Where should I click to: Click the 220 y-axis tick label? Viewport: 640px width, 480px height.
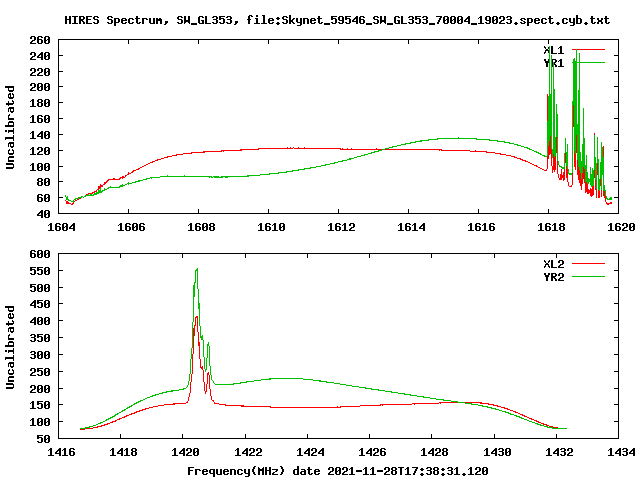[40, 72]
